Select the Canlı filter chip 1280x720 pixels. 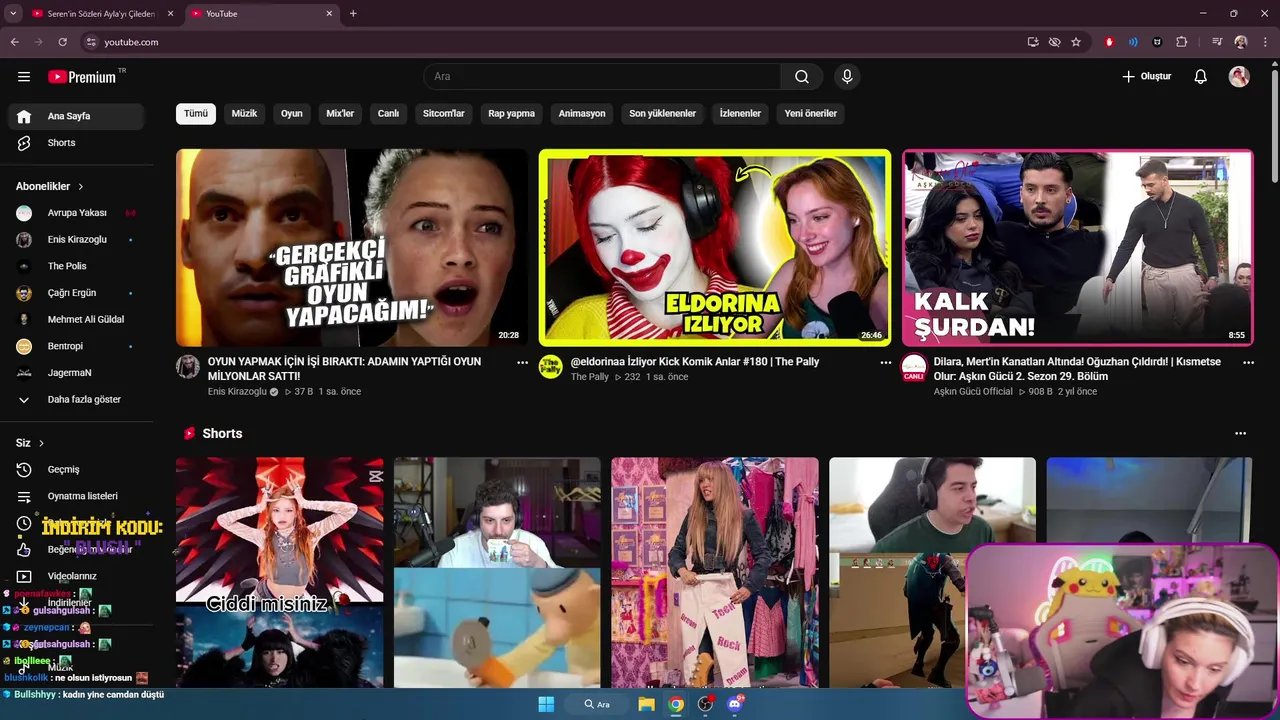click(x=388, y=113)
